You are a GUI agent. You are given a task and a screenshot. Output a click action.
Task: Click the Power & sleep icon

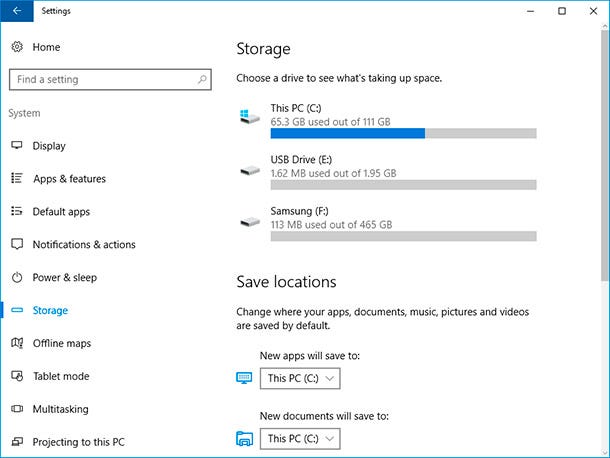click(17, 277)
